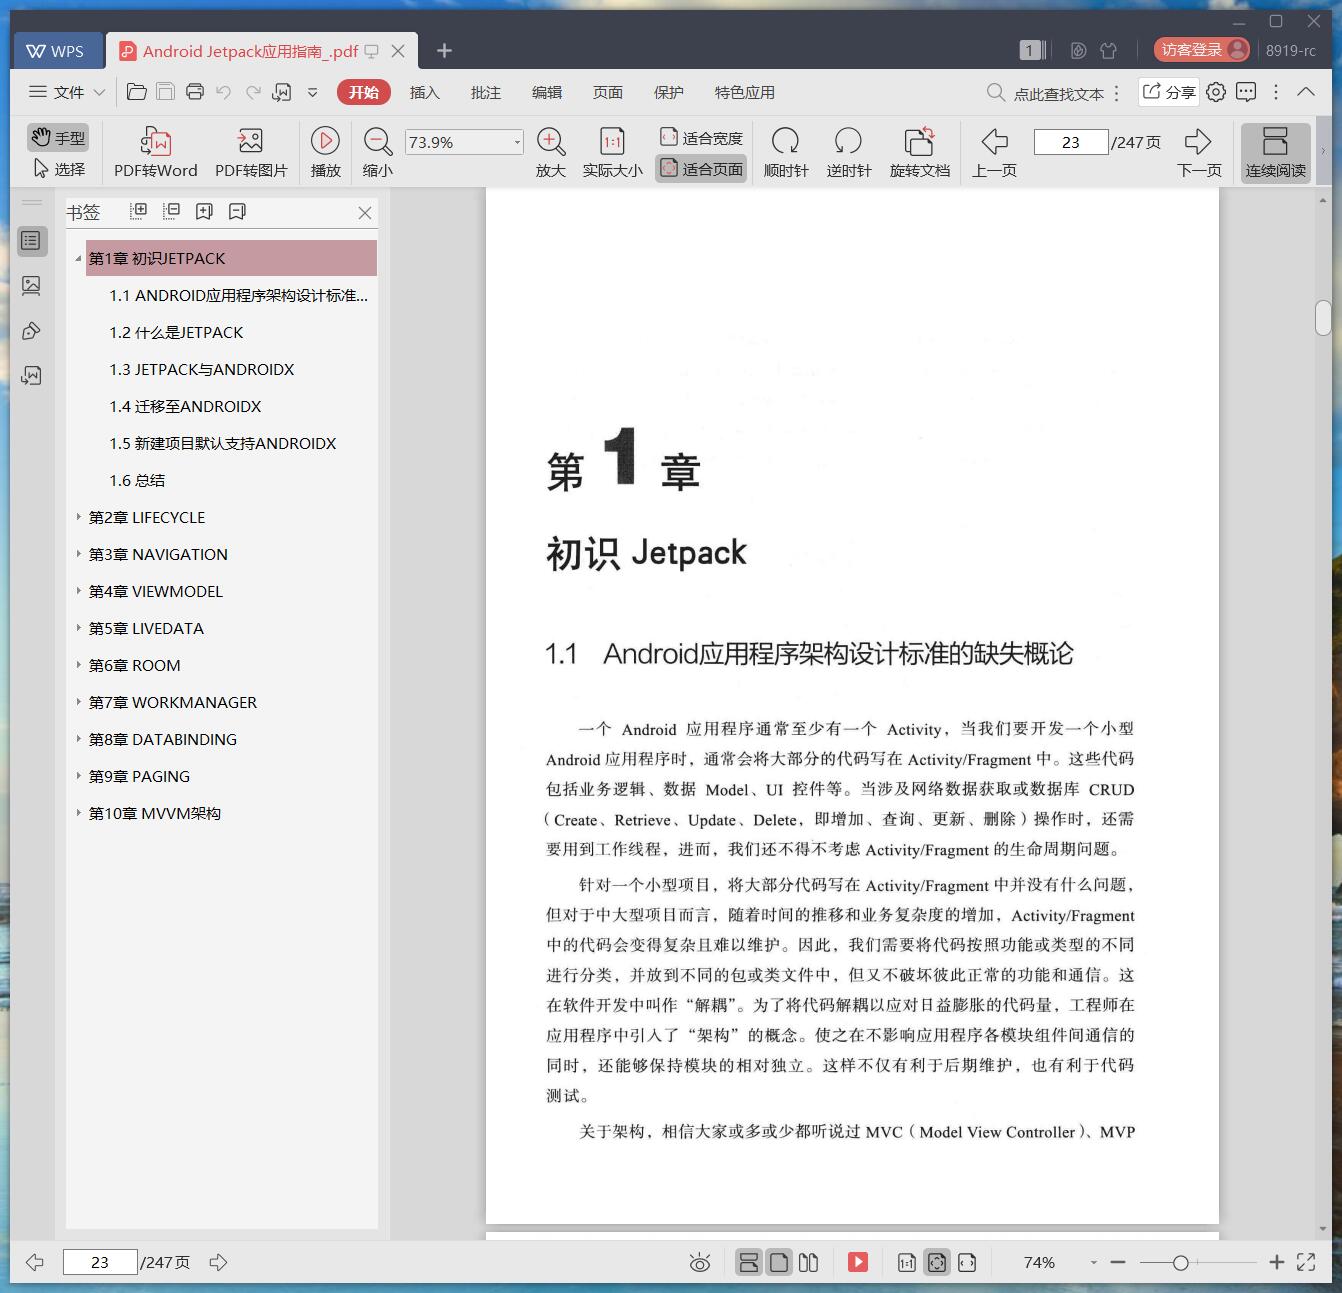Show the bookmarks panel sidebar icon
The height and width of the screenshot is (1293, 1342).
tap(31, 241)
